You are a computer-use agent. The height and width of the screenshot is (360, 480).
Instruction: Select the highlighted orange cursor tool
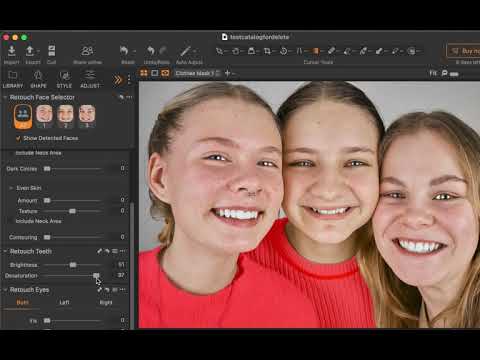click(315, 51)
